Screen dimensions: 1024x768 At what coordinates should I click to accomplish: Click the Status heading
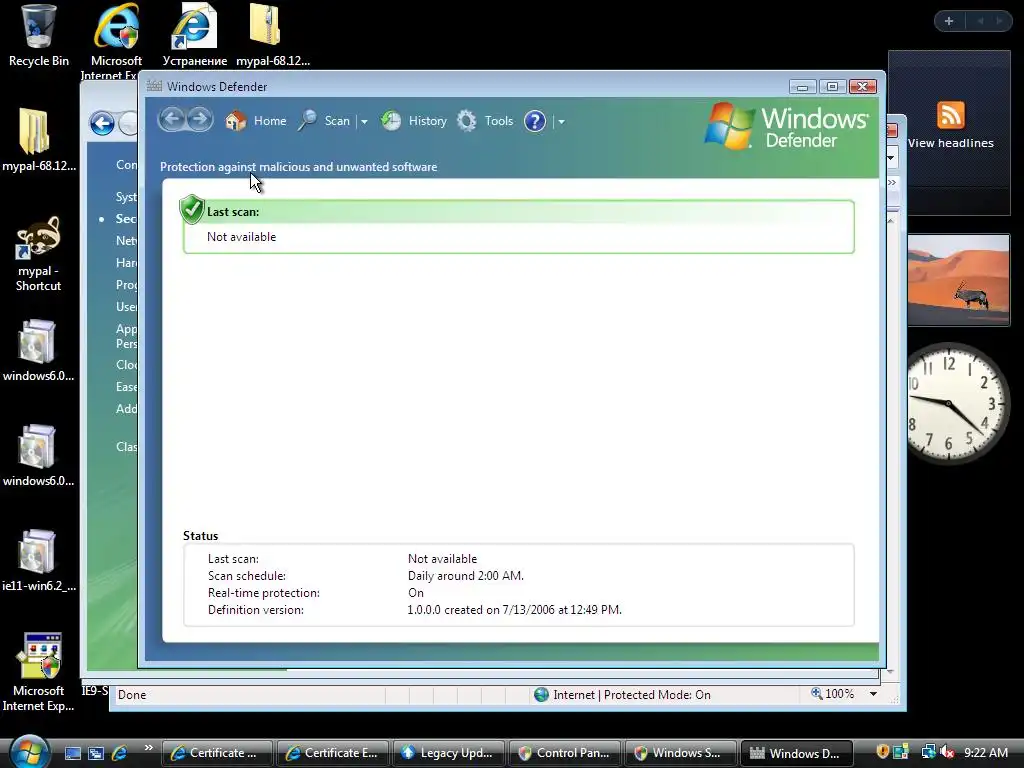pos(200,536)
